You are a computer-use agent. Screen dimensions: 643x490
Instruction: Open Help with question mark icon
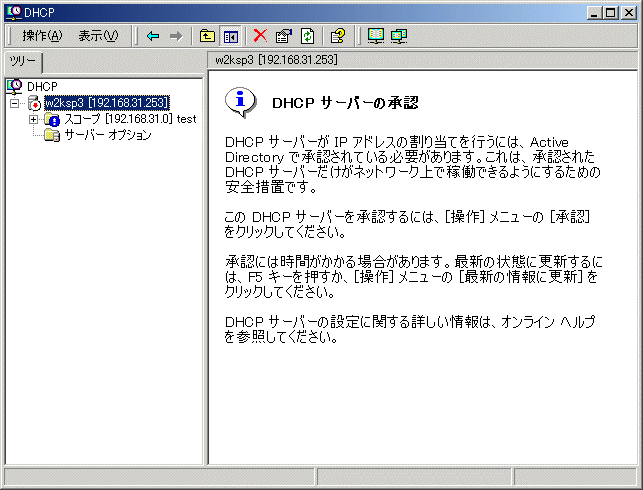(337, 36)
